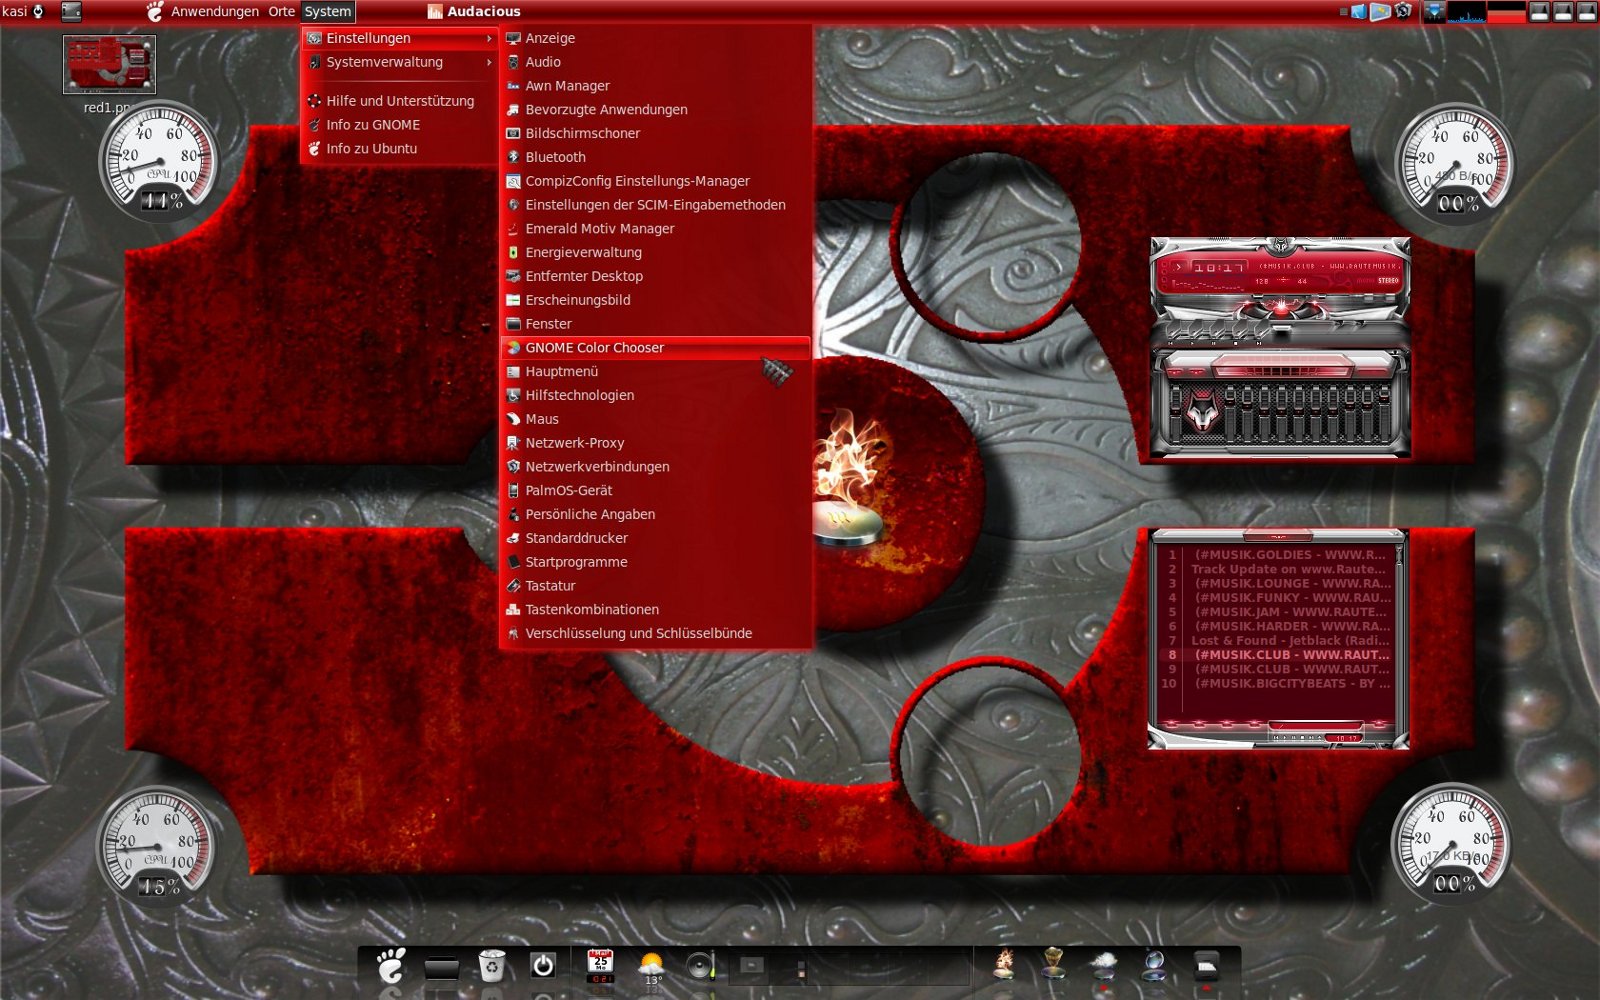Viewport: 1600px width, 1000px height.
Task: Click the speaker volume applet in dock
Action: tap(701, 966)
